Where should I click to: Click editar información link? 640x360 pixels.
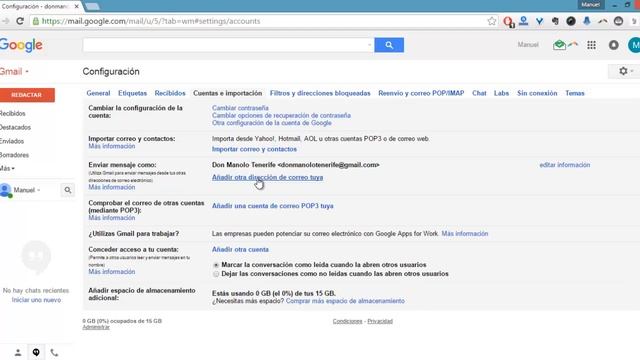click(564, 165)
